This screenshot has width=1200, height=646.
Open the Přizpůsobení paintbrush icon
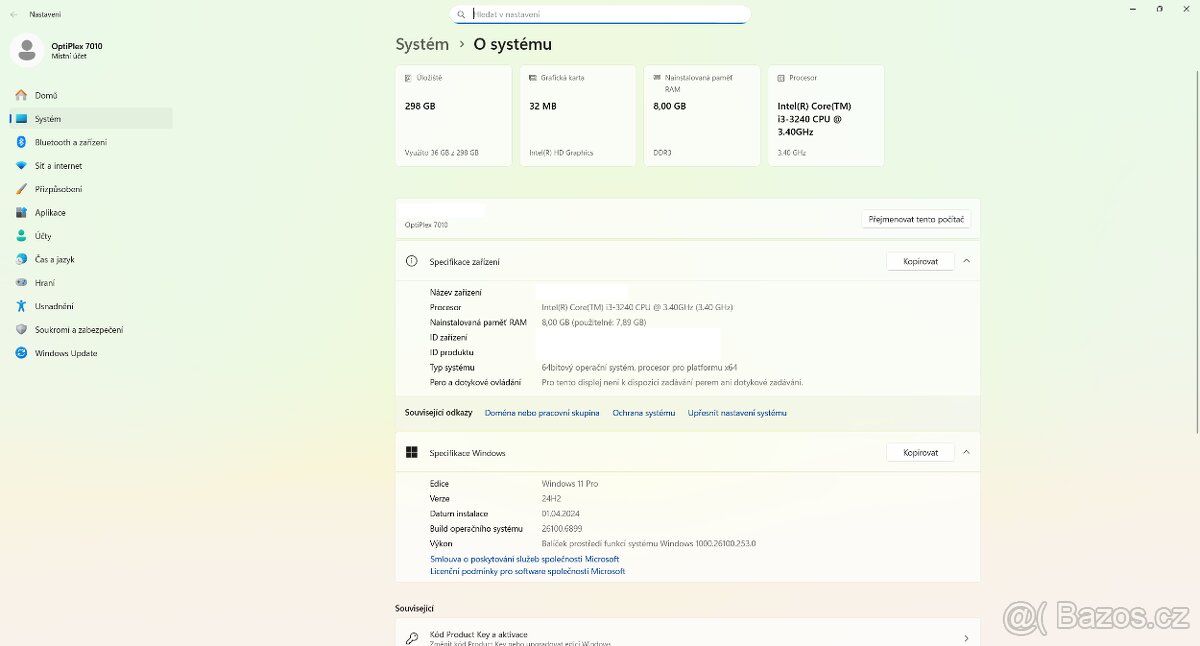tap(21, 189)
